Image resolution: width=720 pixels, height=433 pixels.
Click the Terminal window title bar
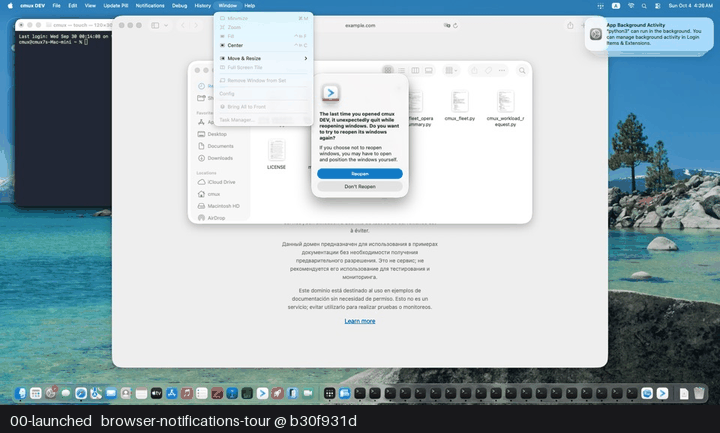pos(63,25)
